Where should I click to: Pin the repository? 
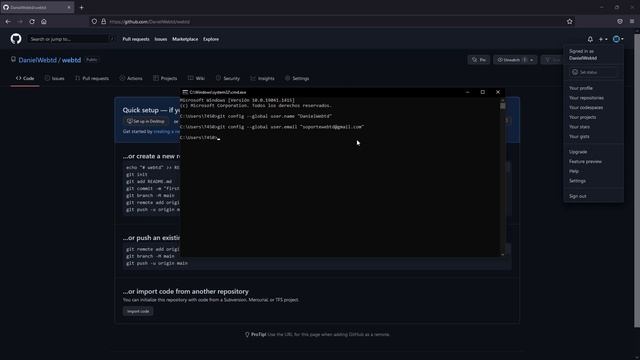479,60
